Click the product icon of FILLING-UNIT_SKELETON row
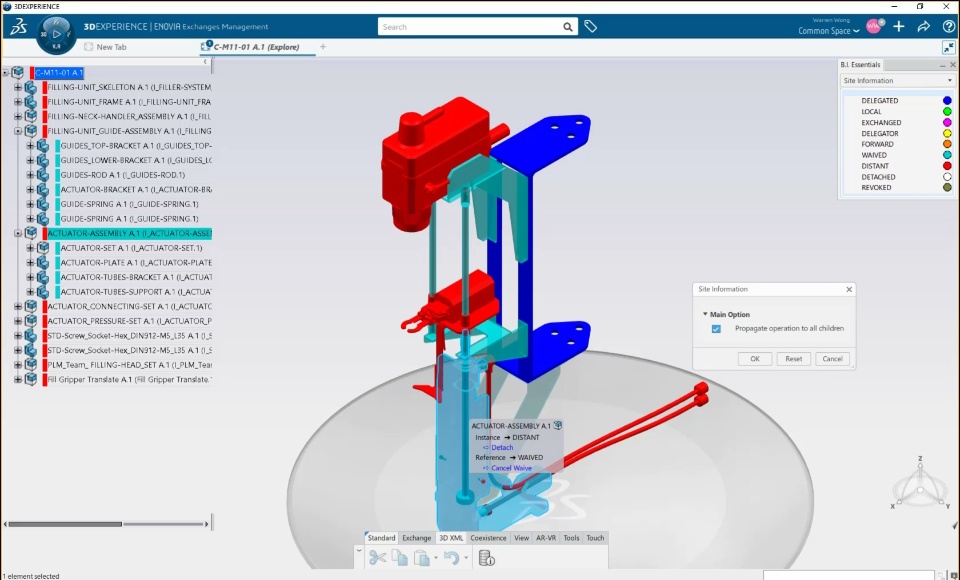Viewport: 960px width, 580px height. (31, 87)
